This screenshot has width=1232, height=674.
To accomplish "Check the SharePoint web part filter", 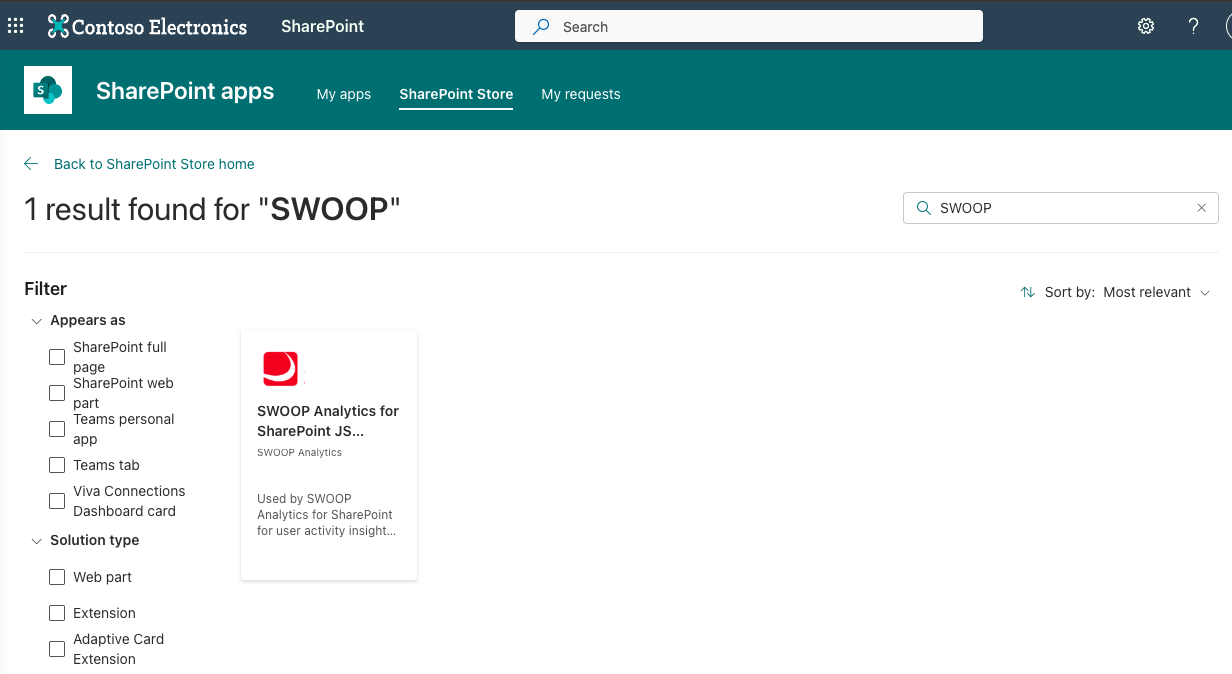I will [57, 393].
